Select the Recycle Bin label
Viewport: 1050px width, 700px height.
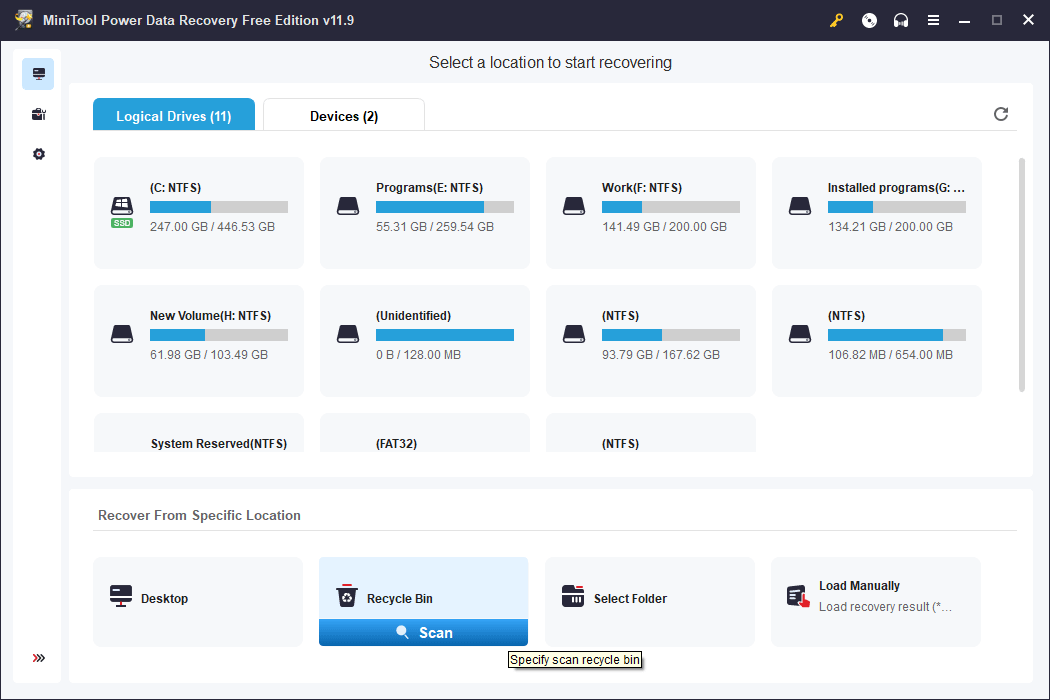click(x=400, y=598)
